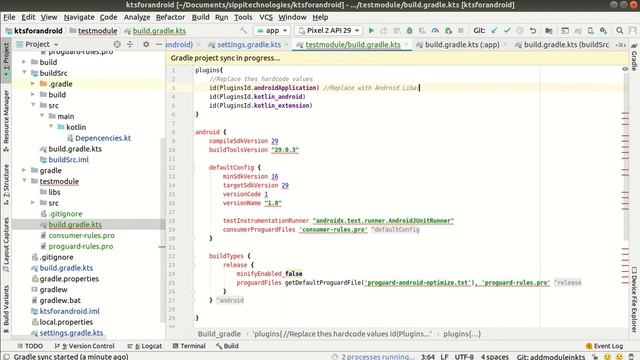Open the Refactor menu
Image resolution: width=640 pixels, height=360 pixels.
pyautogui.click(x=170, y=17)
